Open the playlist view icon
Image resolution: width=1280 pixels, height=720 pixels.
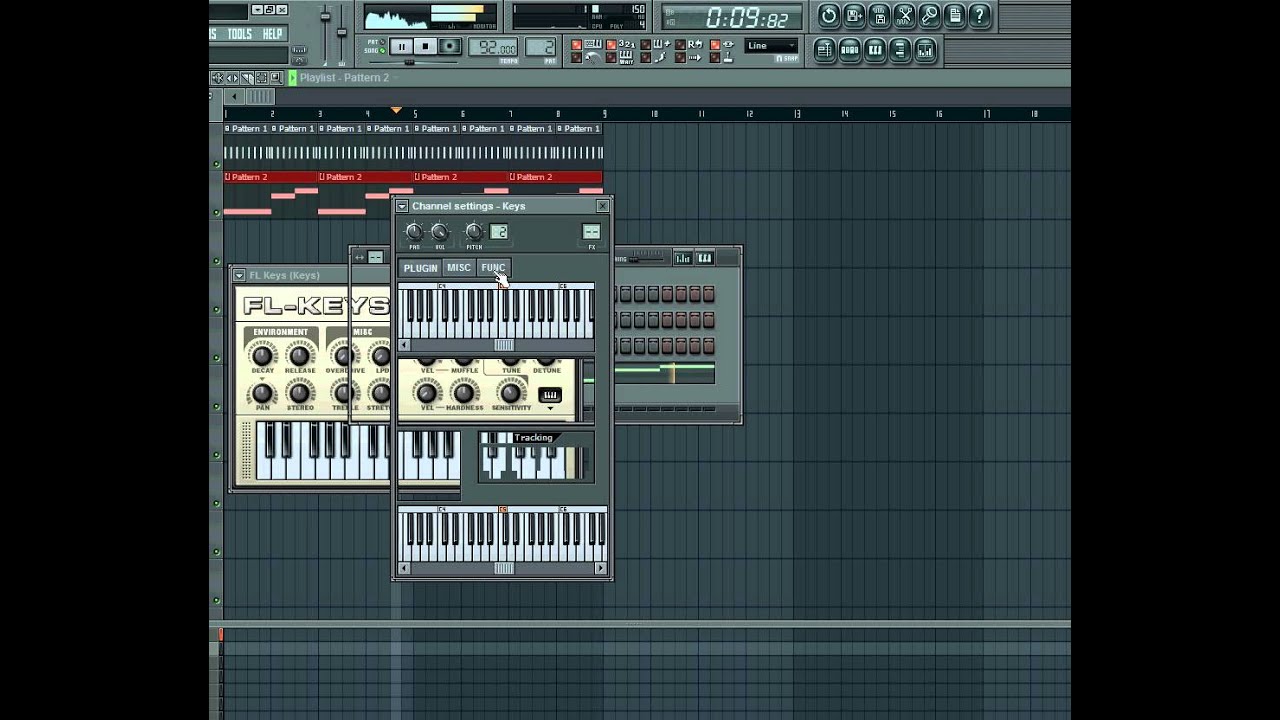(824, 50)
